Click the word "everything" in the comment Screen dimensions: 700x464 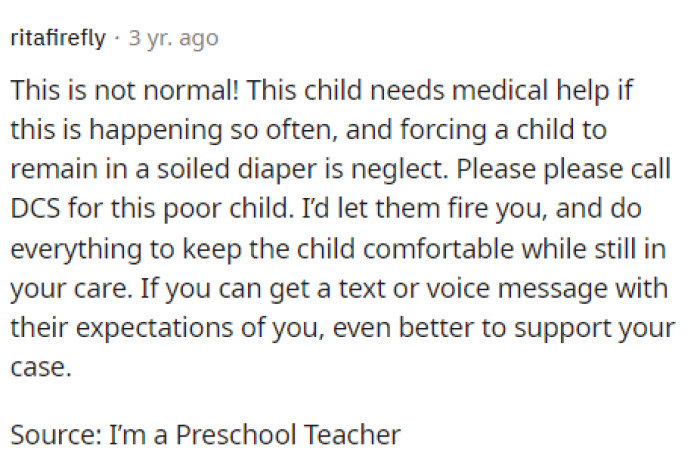[62, 252]
